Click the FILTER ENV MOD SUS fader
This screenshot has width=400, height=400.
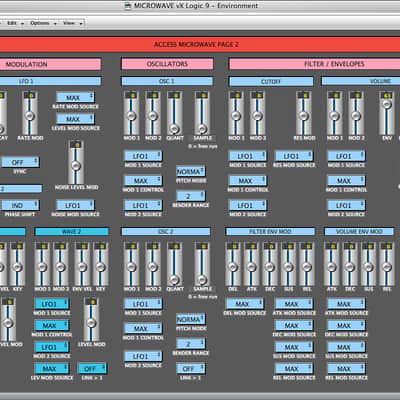tap(288, 264)
